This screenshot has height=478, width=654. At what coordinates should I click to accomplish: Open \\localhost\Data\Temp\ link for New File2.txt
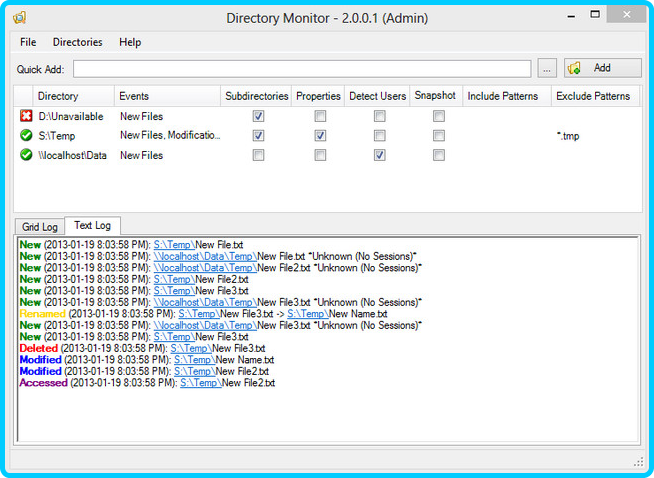point(205,268)
